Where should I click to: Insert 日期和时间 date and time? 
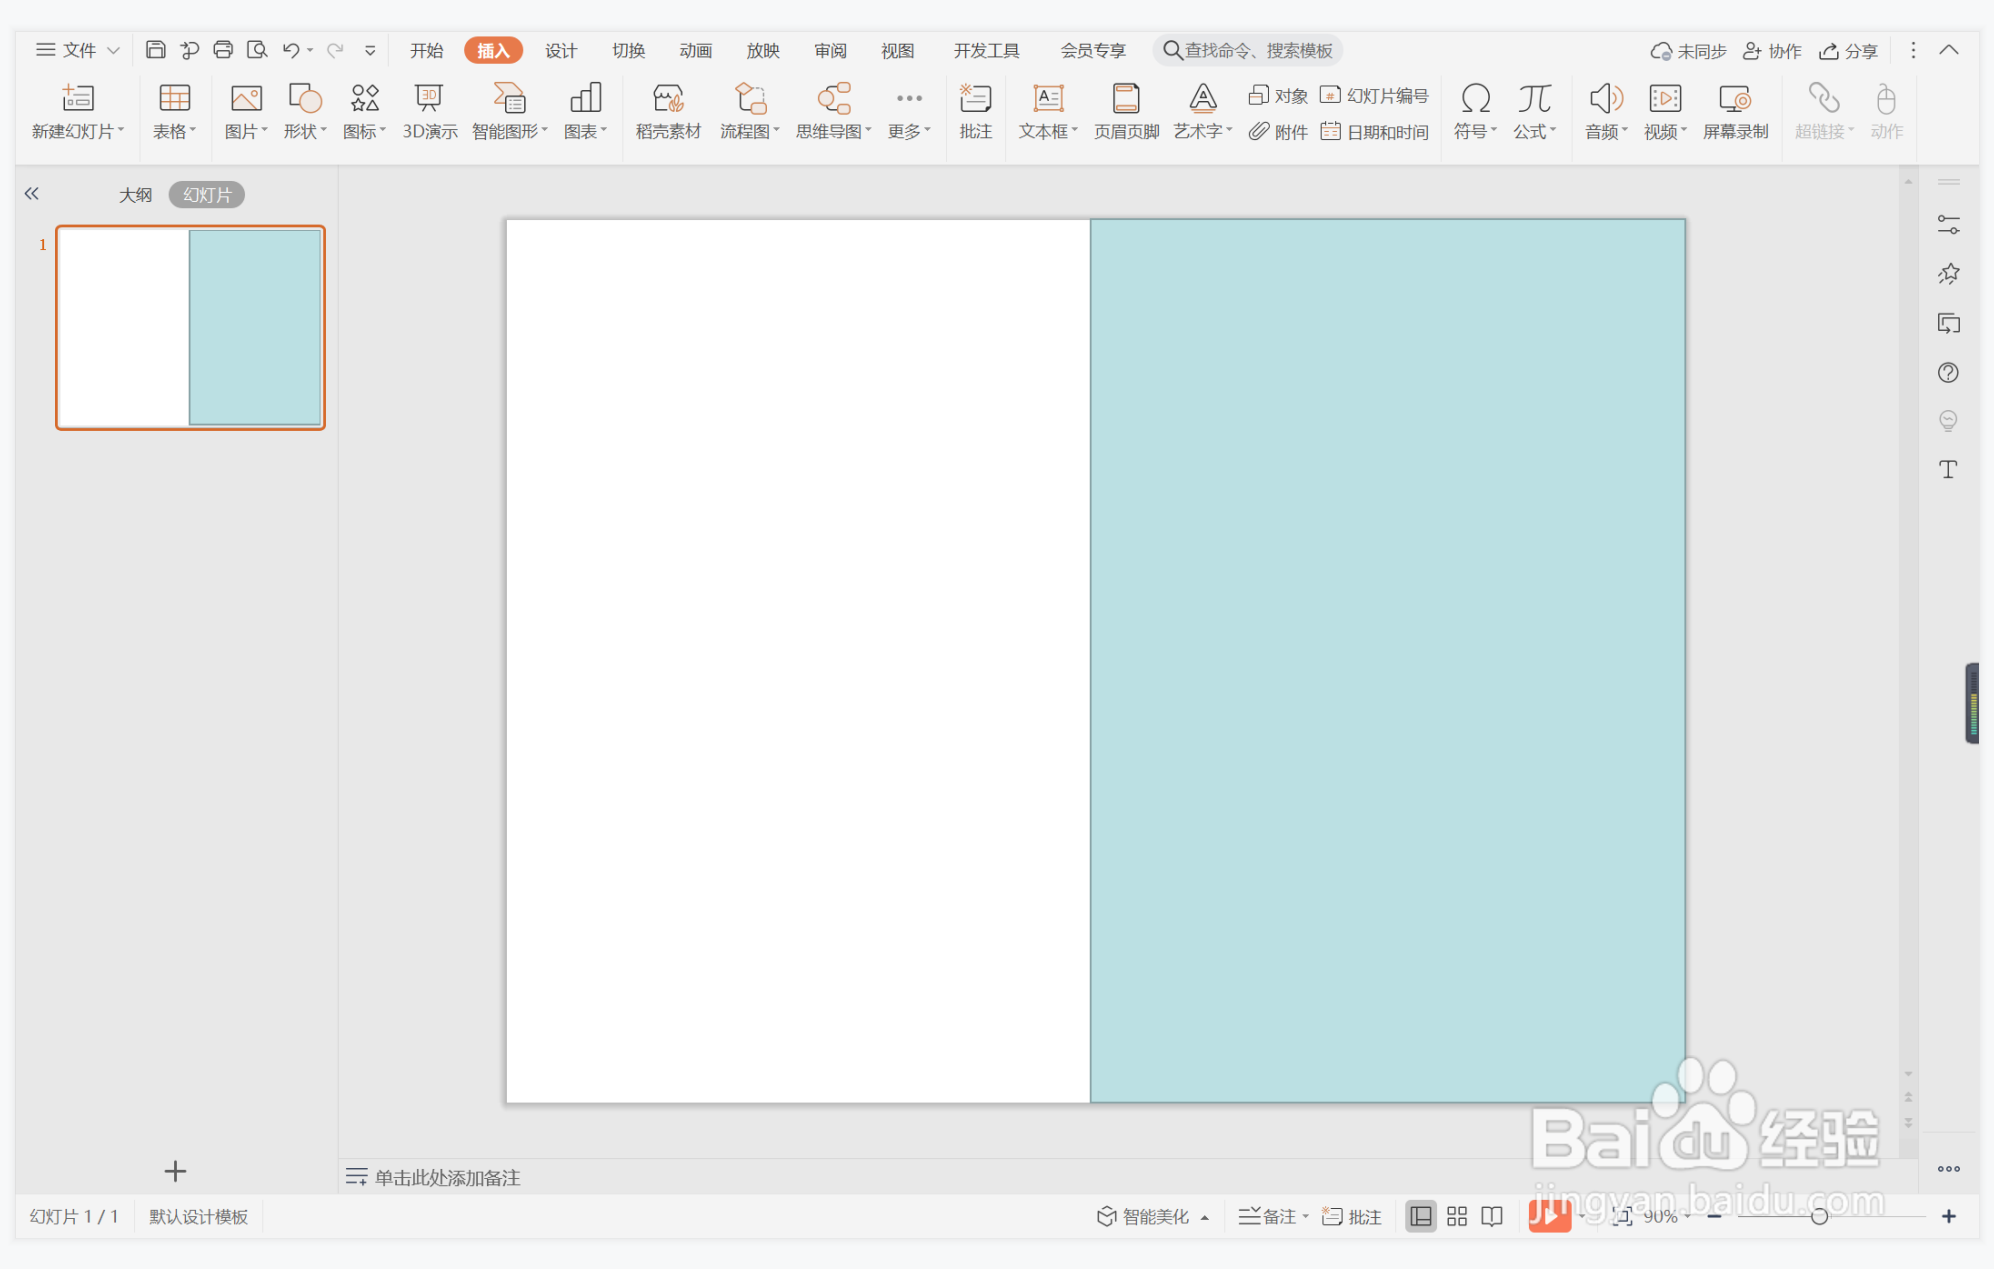tap(1375, 132)
